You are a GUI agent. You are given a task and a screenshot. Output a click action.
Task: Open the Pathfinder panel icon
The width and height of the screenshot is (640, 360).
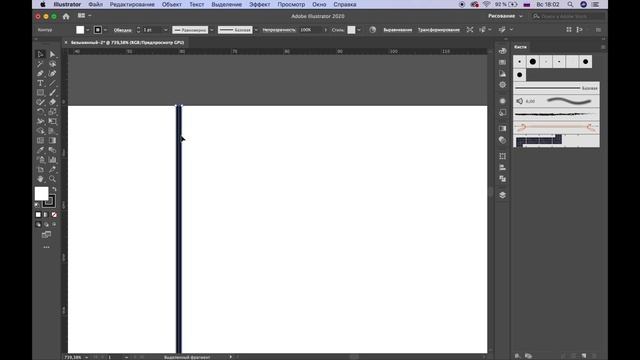pos(502,179)
